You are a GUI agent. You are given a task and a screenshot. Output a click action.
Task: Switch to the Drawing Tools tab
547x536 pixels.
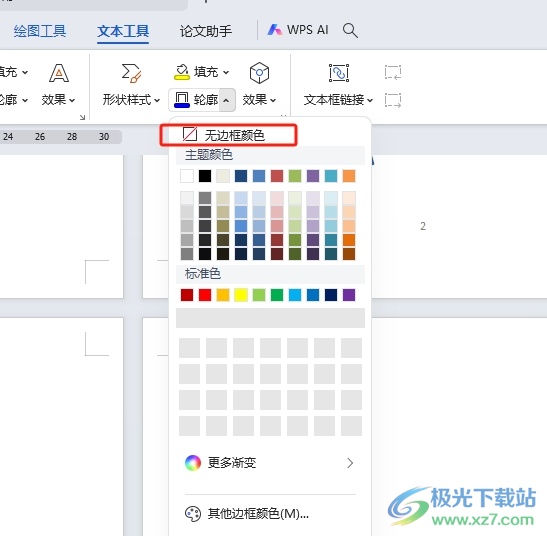(x=40, y=31)
